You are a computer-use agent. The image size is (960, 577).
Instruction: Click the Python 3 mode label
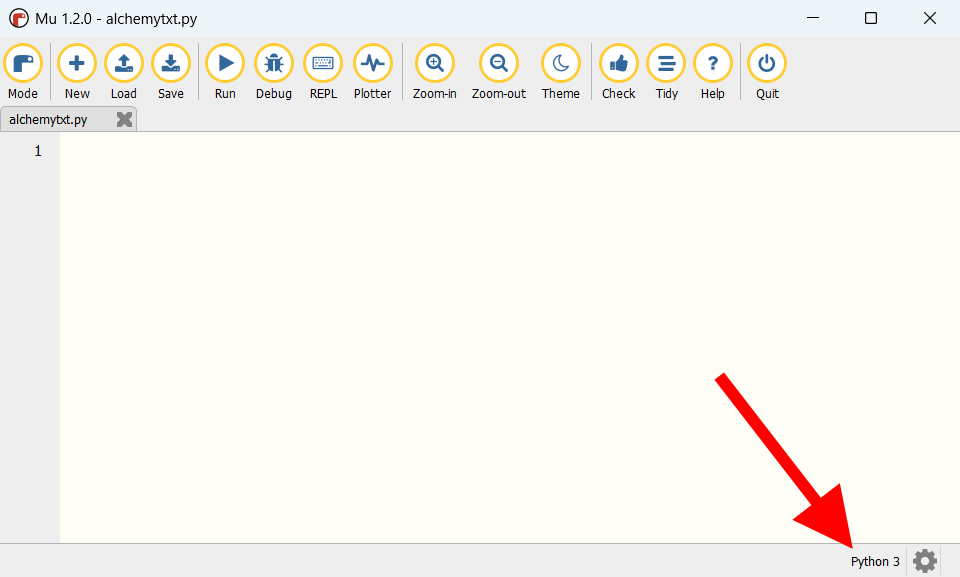point(875,562)
